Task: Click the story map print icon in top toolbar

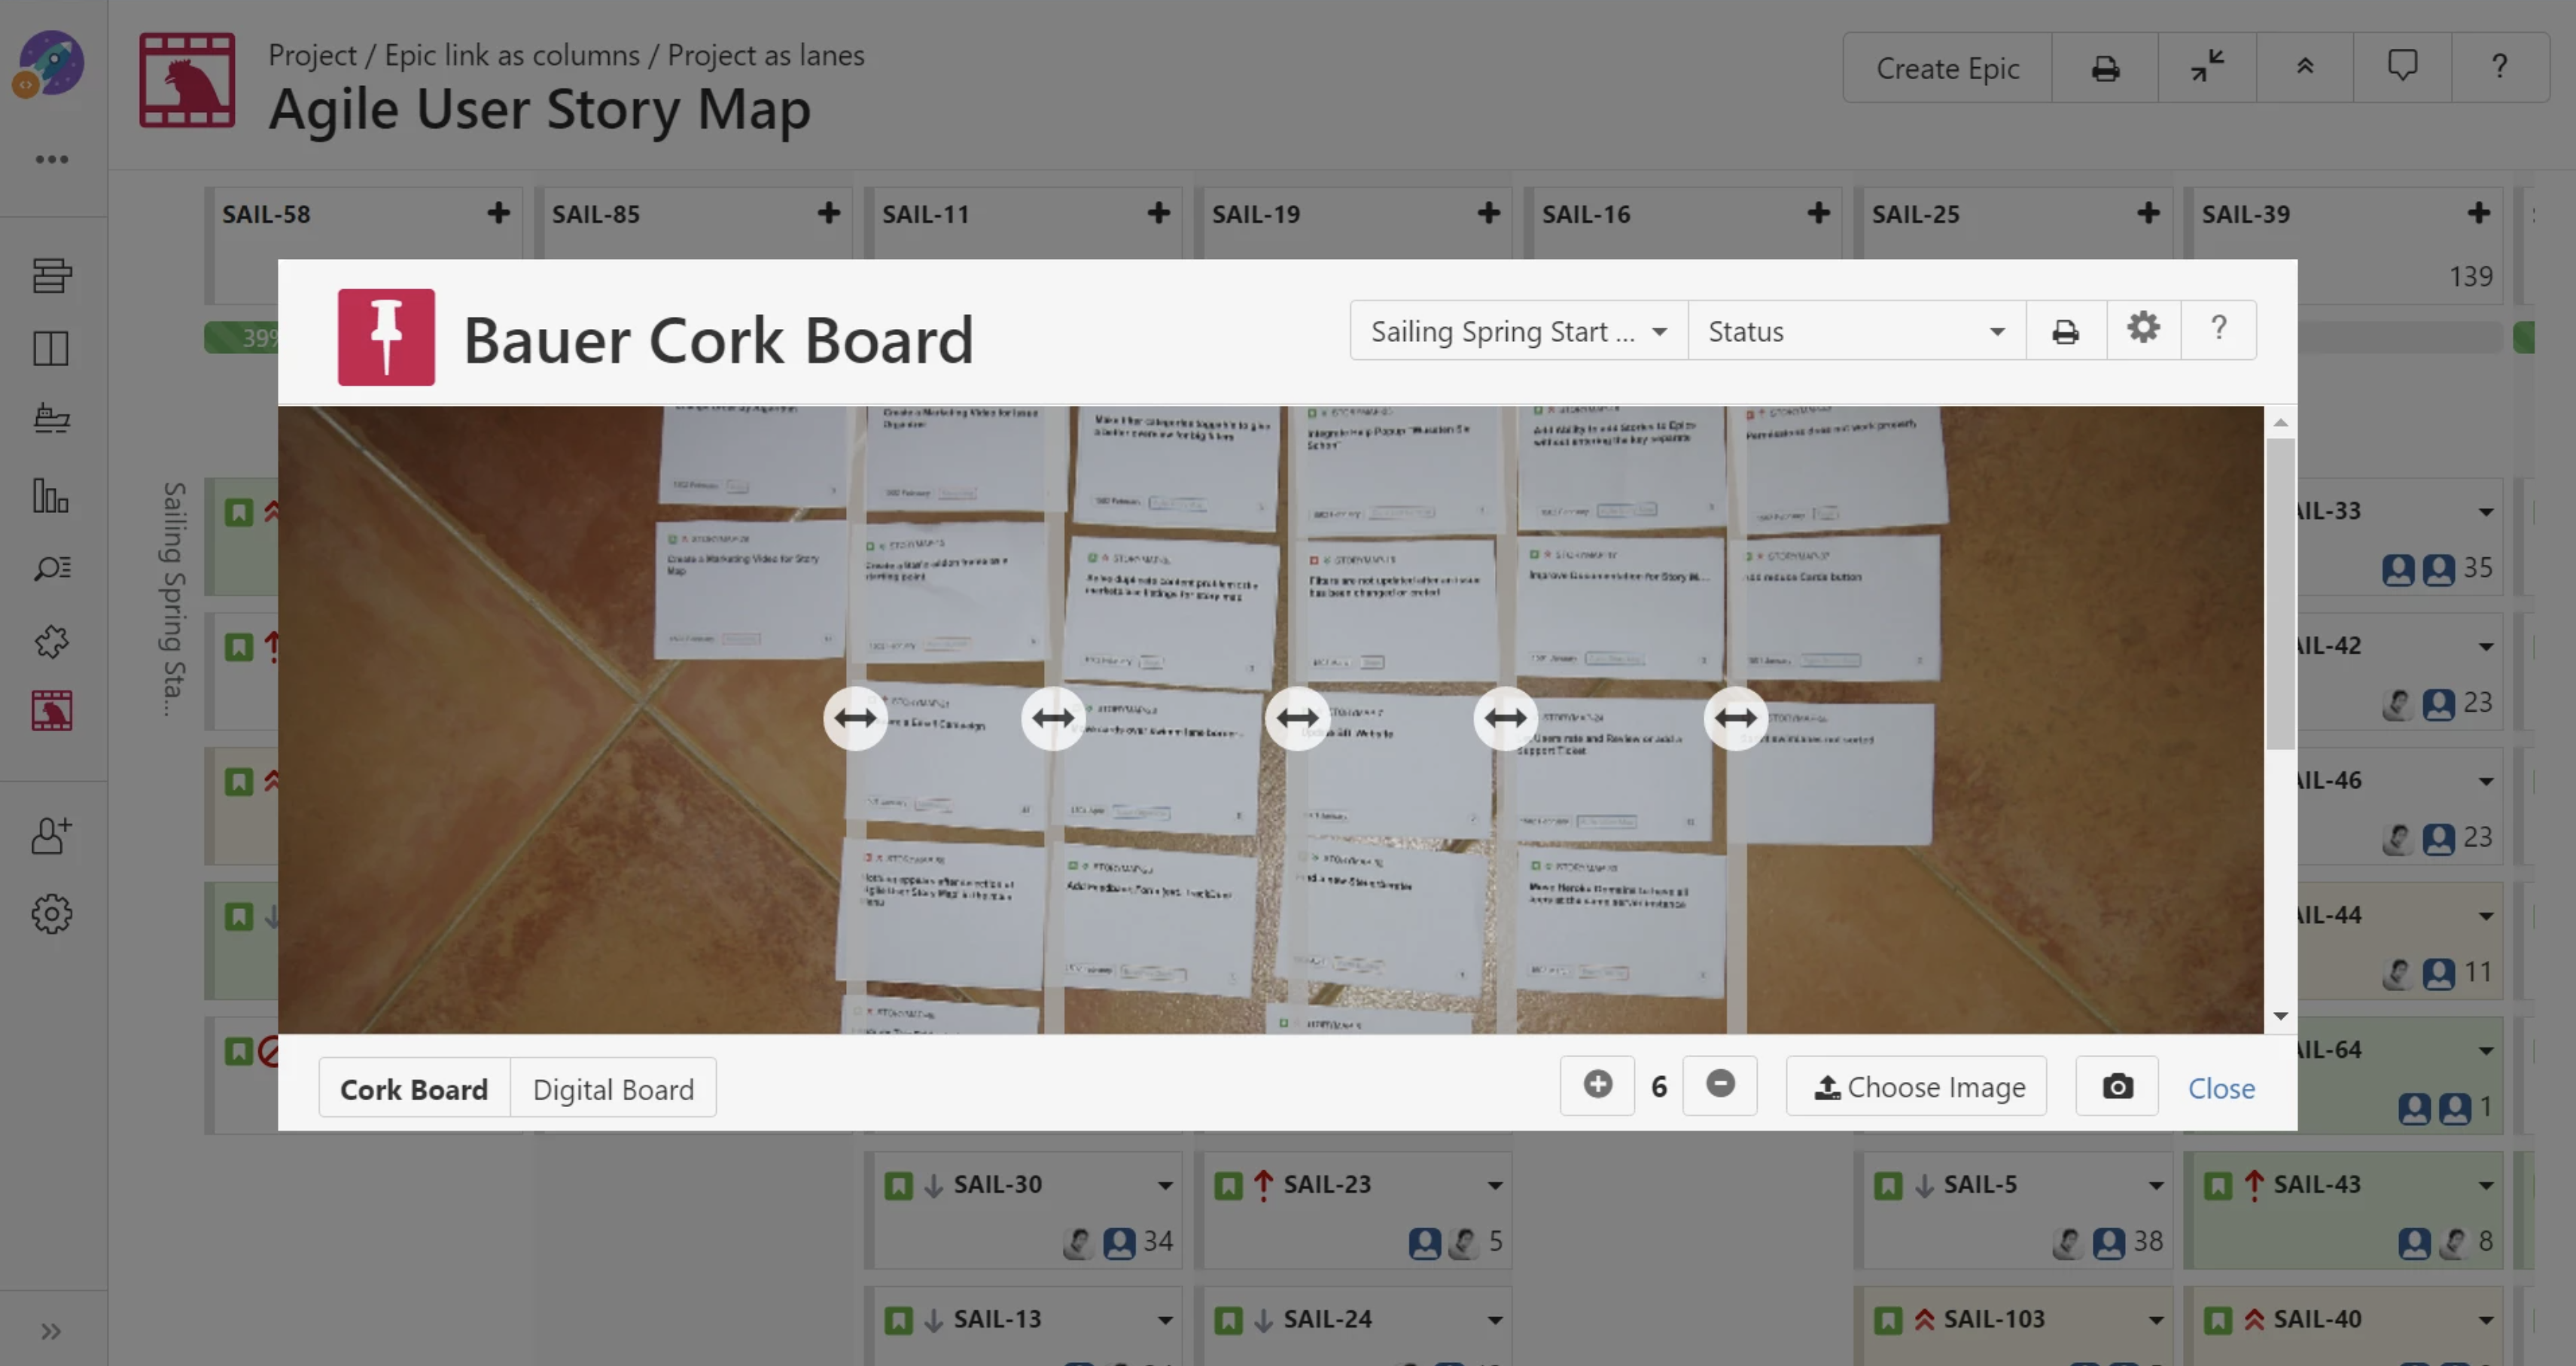Action: pos(2105,68)
